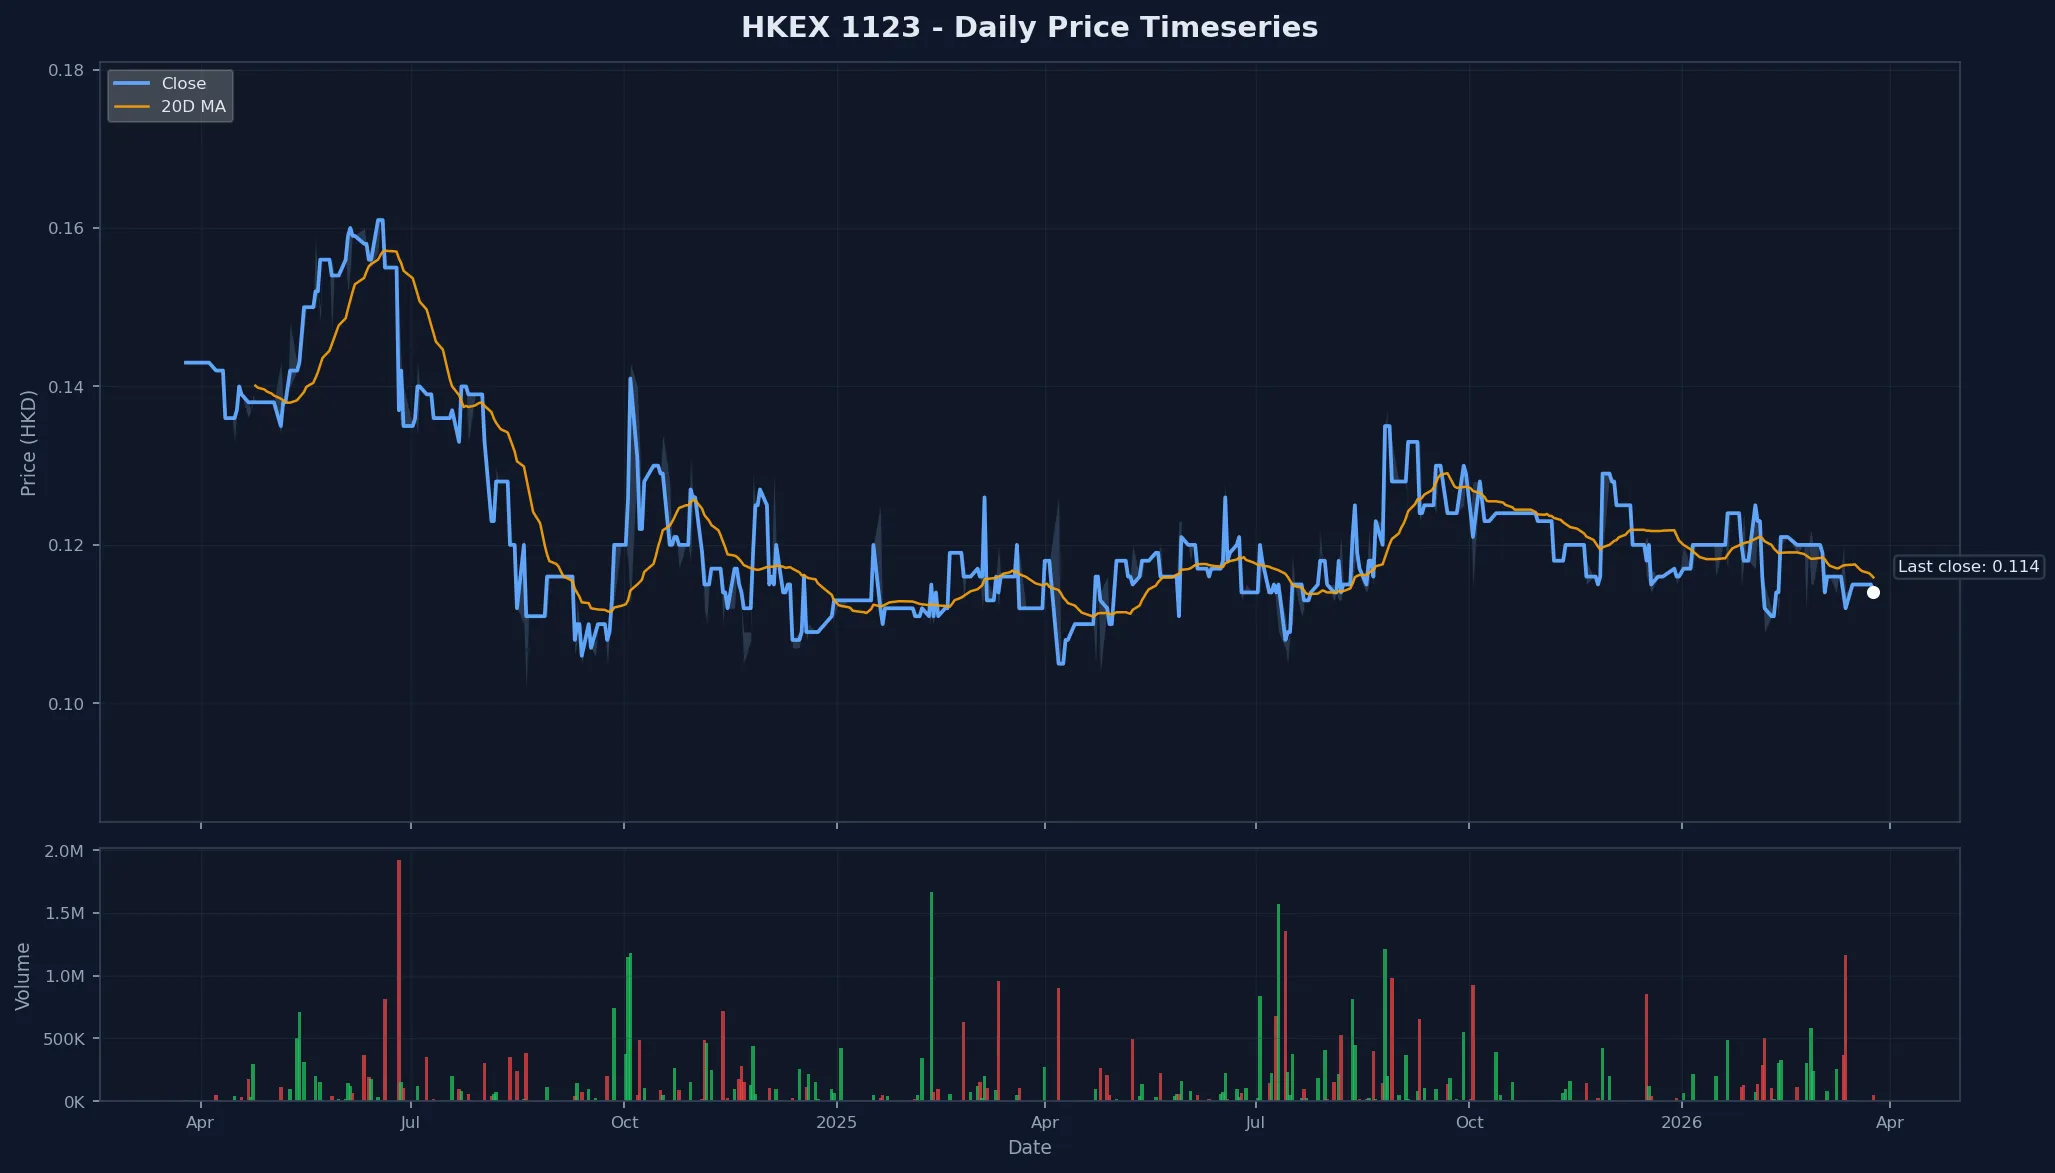
Task: Expand the legend box in top-left corner
Action: [x=170, y=94]
